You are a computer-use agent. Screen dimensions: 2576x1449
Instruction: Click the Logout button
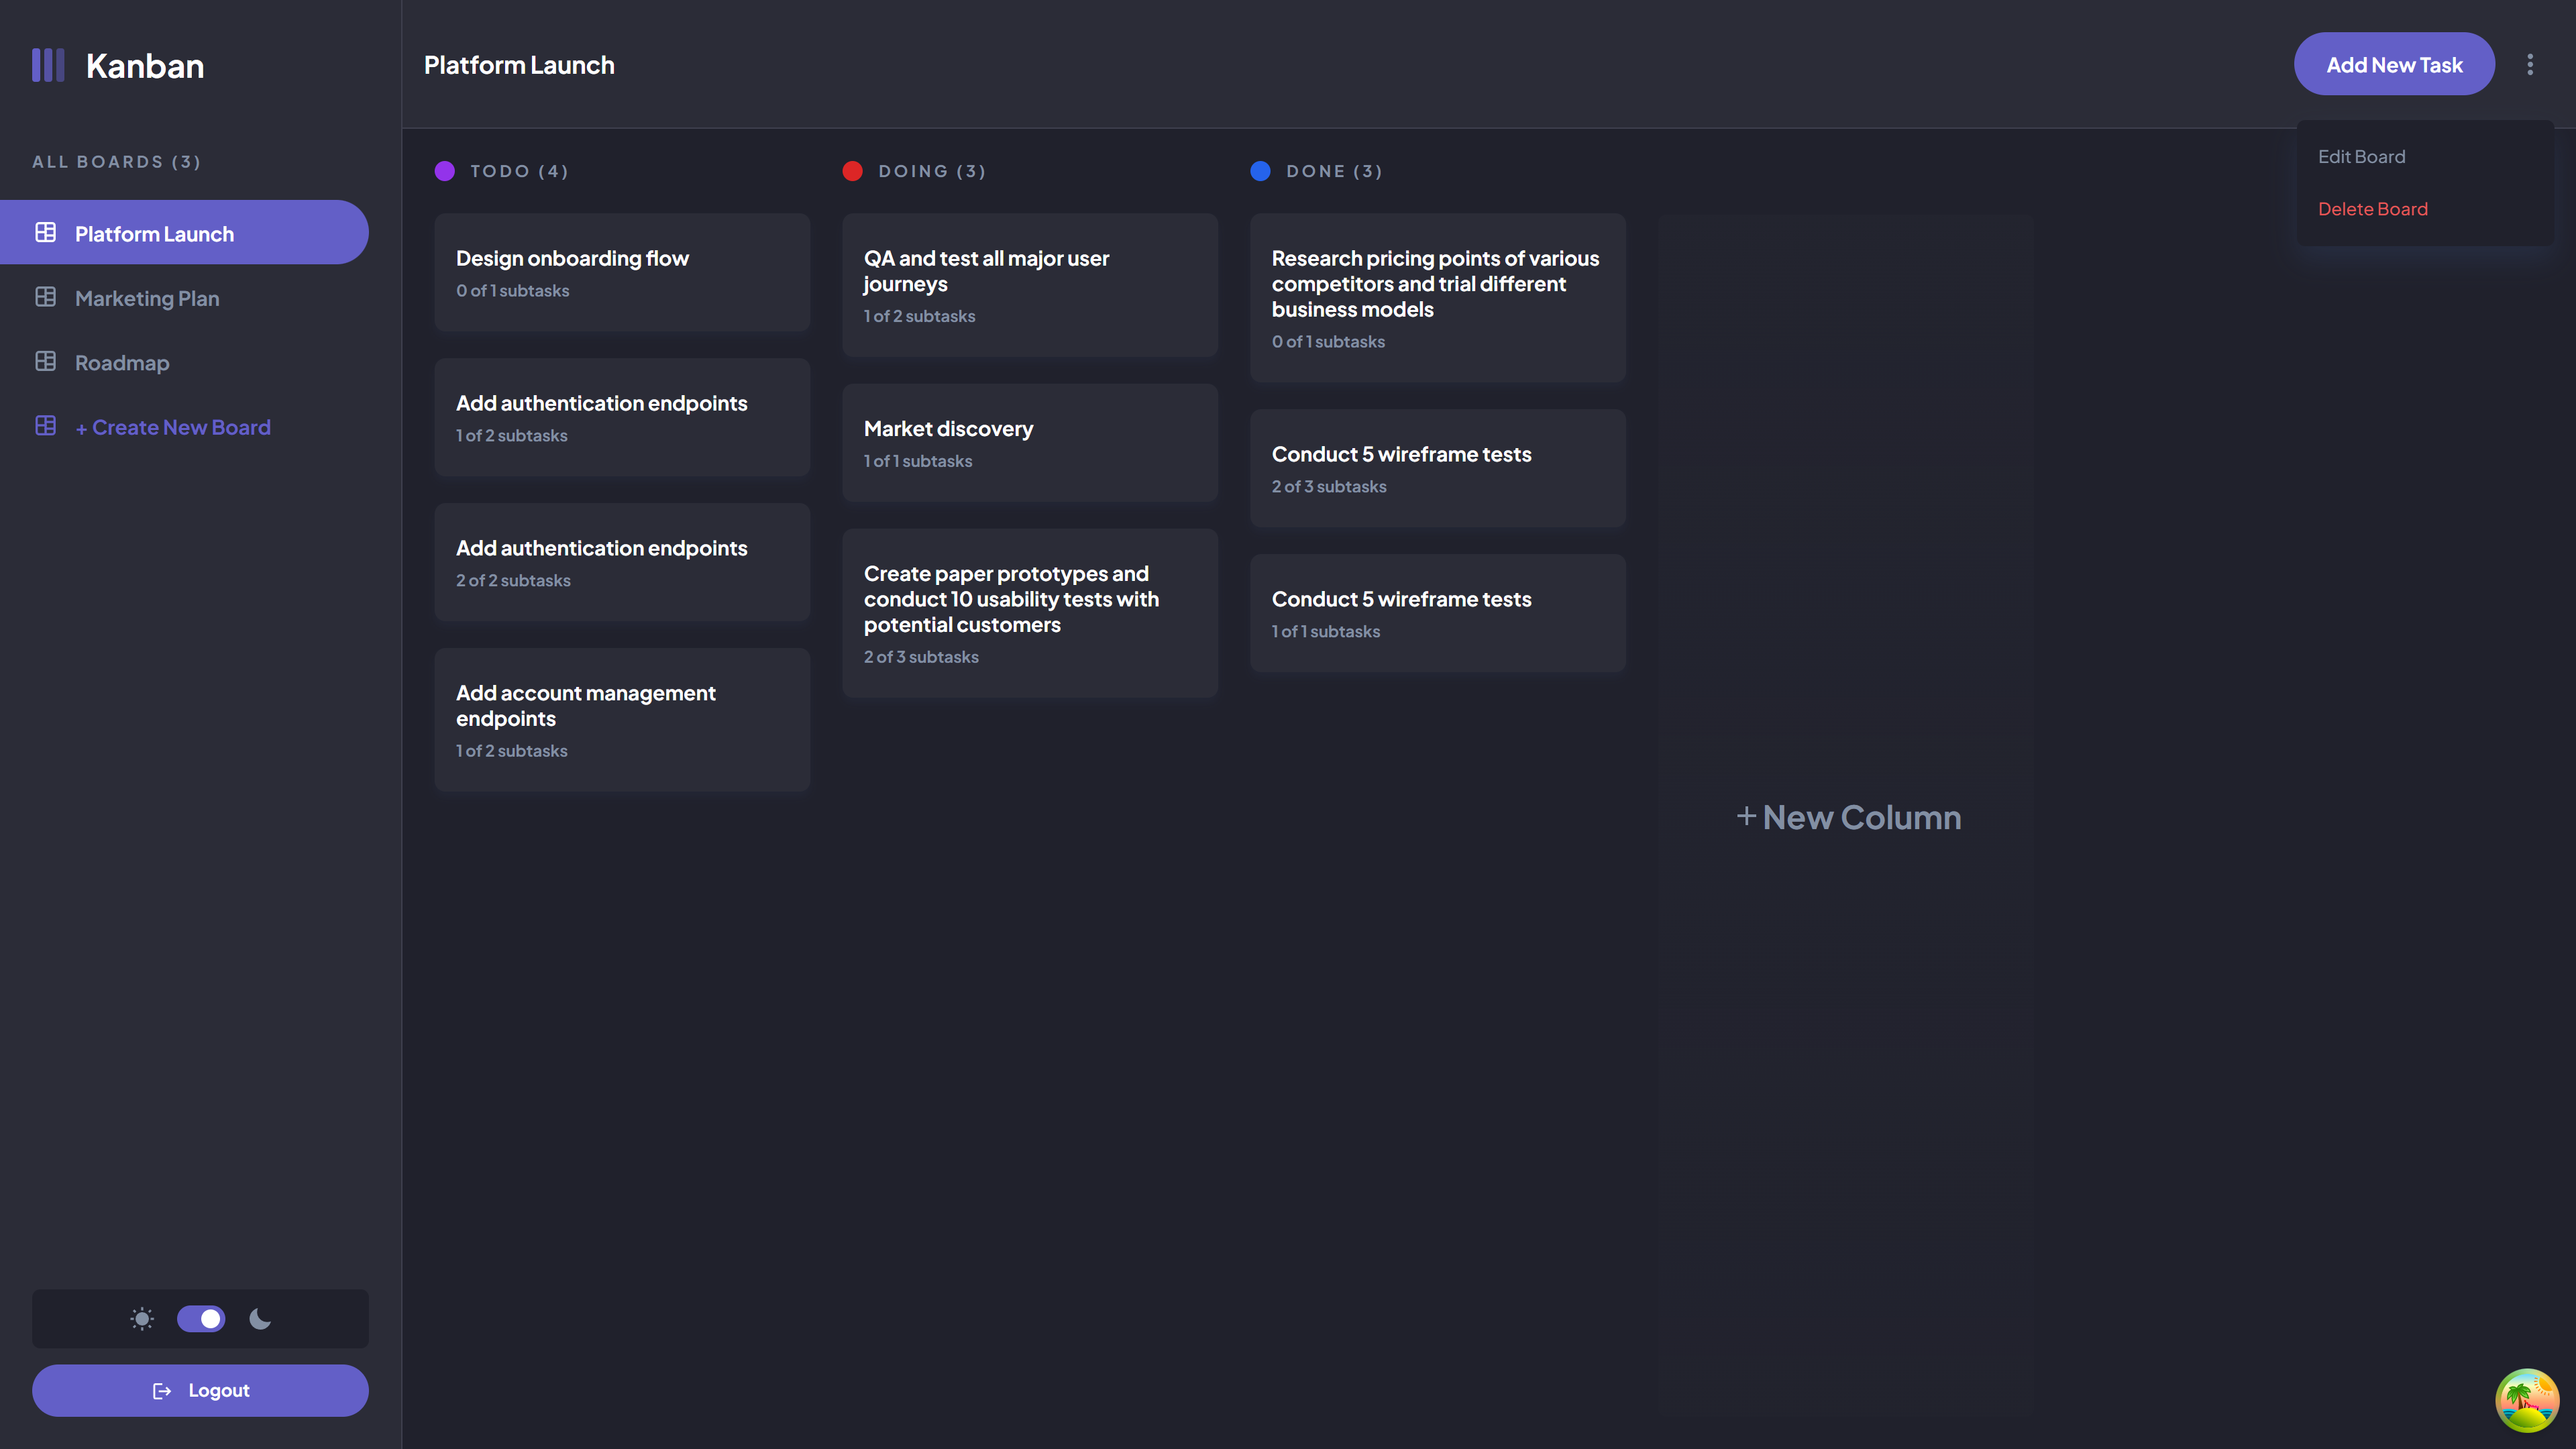coord(200,1390)
